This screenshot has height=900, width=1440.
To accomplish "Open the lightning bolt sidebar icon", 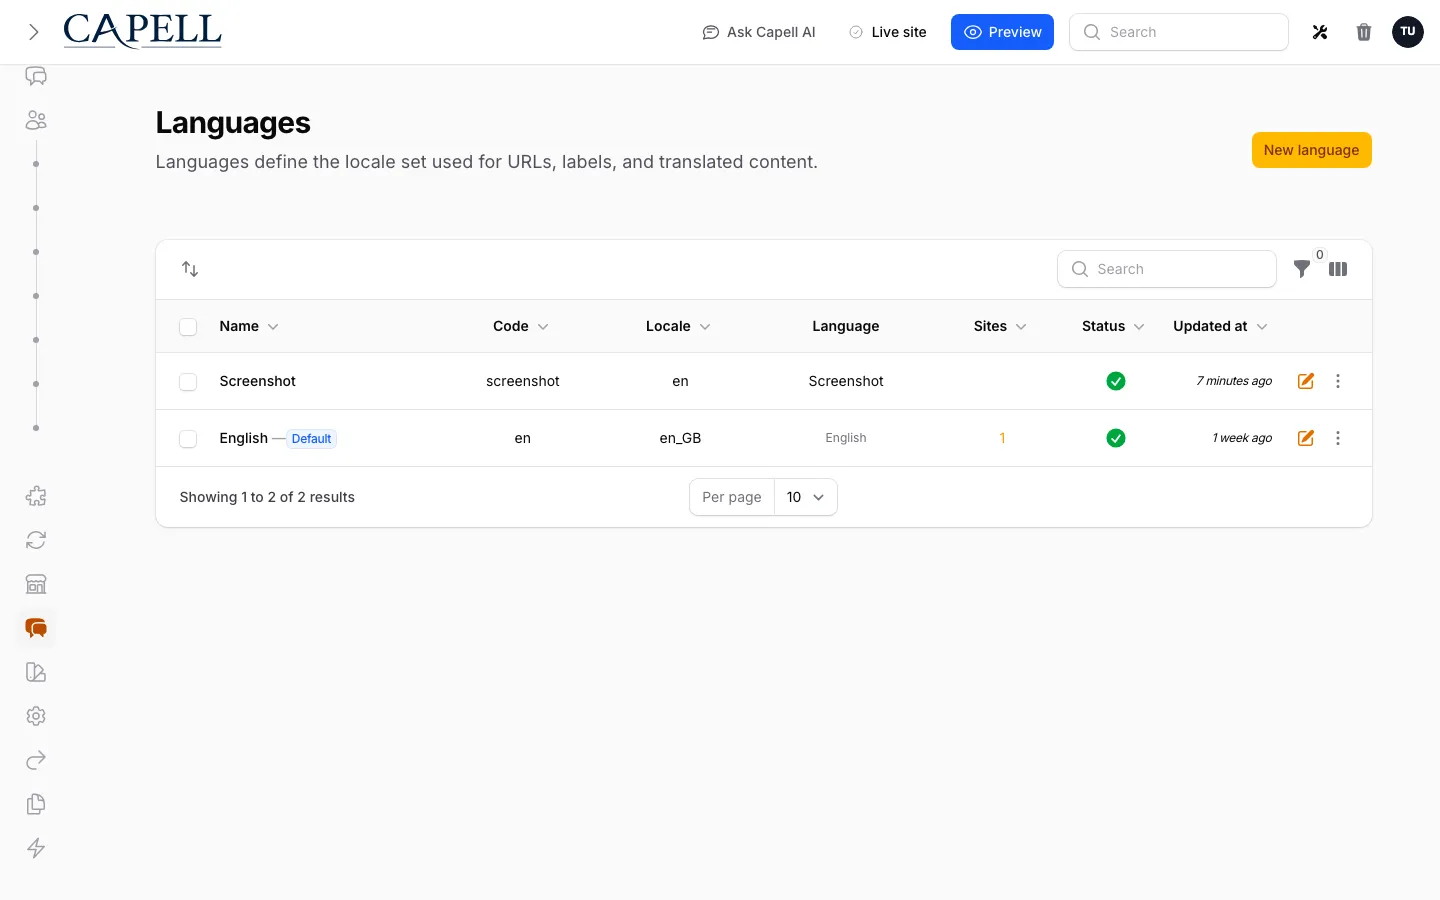I will pos(36,848).
